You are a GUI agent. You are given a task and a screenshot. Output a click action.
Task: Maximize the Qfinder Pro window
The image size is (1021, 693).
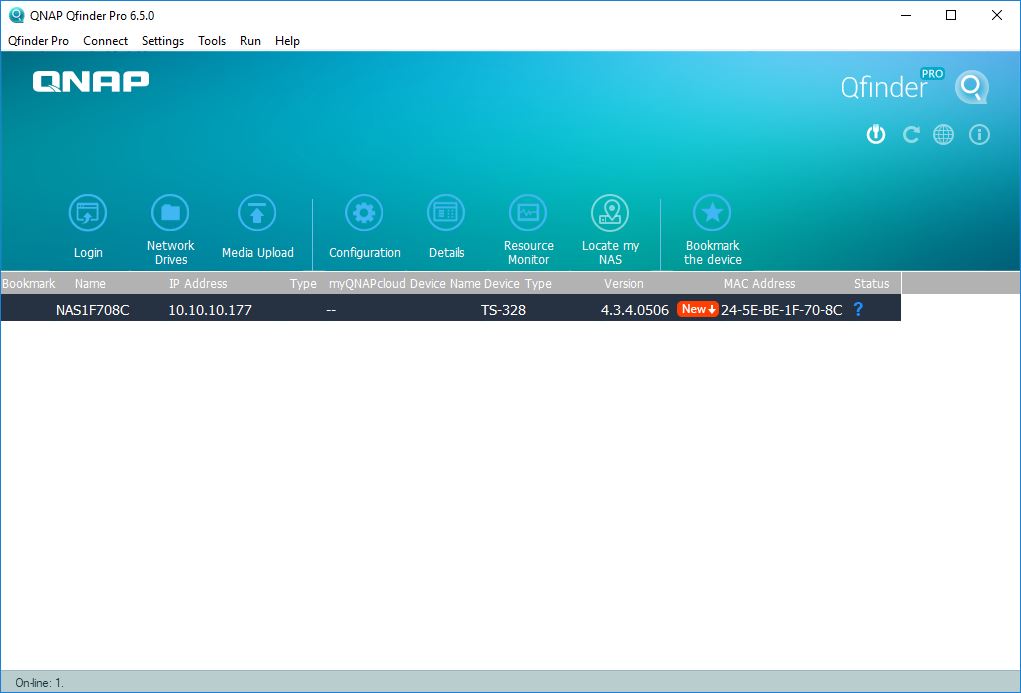pyautogui.click(x=951, y=15)
